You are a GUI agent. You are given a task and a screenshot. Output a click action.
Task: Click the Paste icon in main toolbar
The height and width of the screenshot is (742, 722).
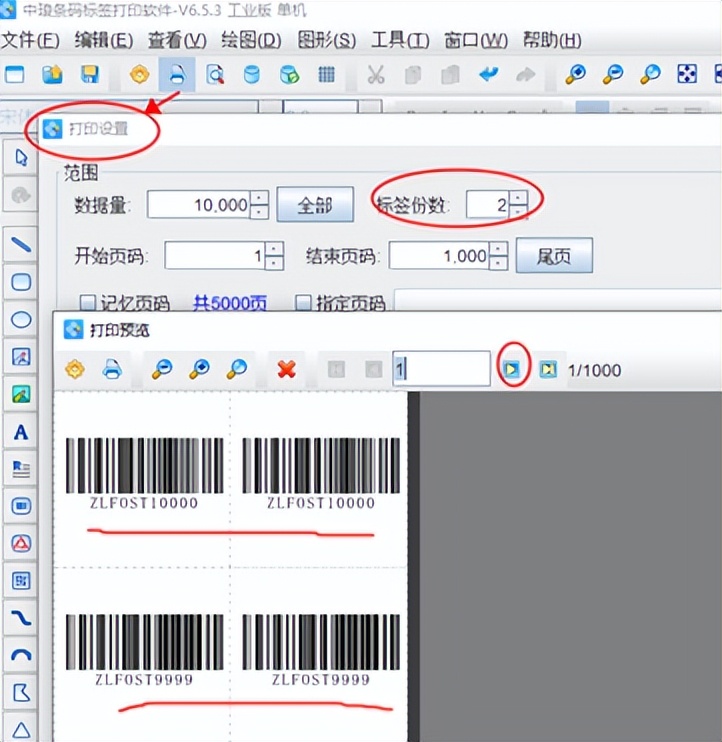click(x=450, y=74)
